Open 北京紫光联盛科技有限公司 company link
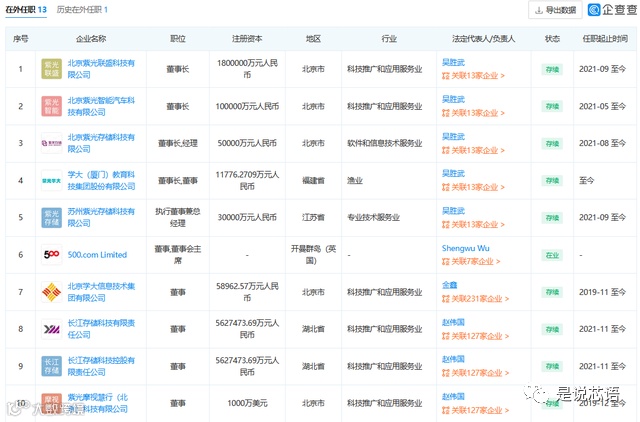The height and width of the screenshot is (422, 640). (x=101, y=69)
